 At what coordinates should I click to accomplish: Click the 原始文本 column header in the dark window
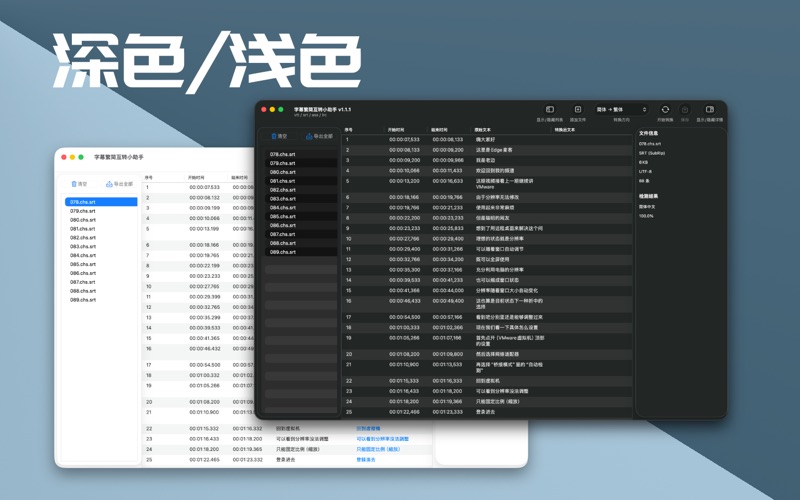[x=484, y=130]
